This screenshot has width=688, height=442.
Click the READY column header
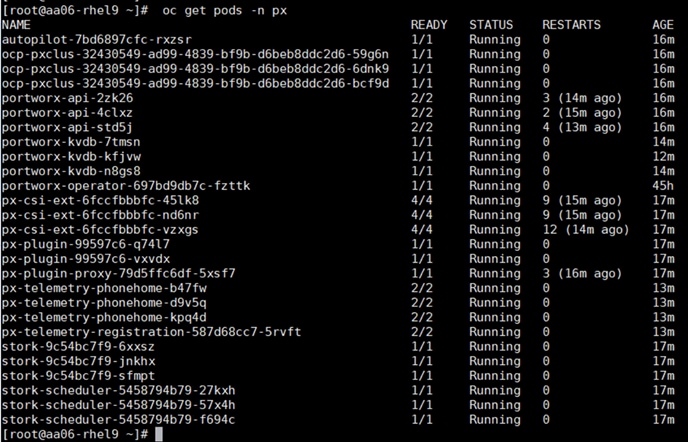429,24
